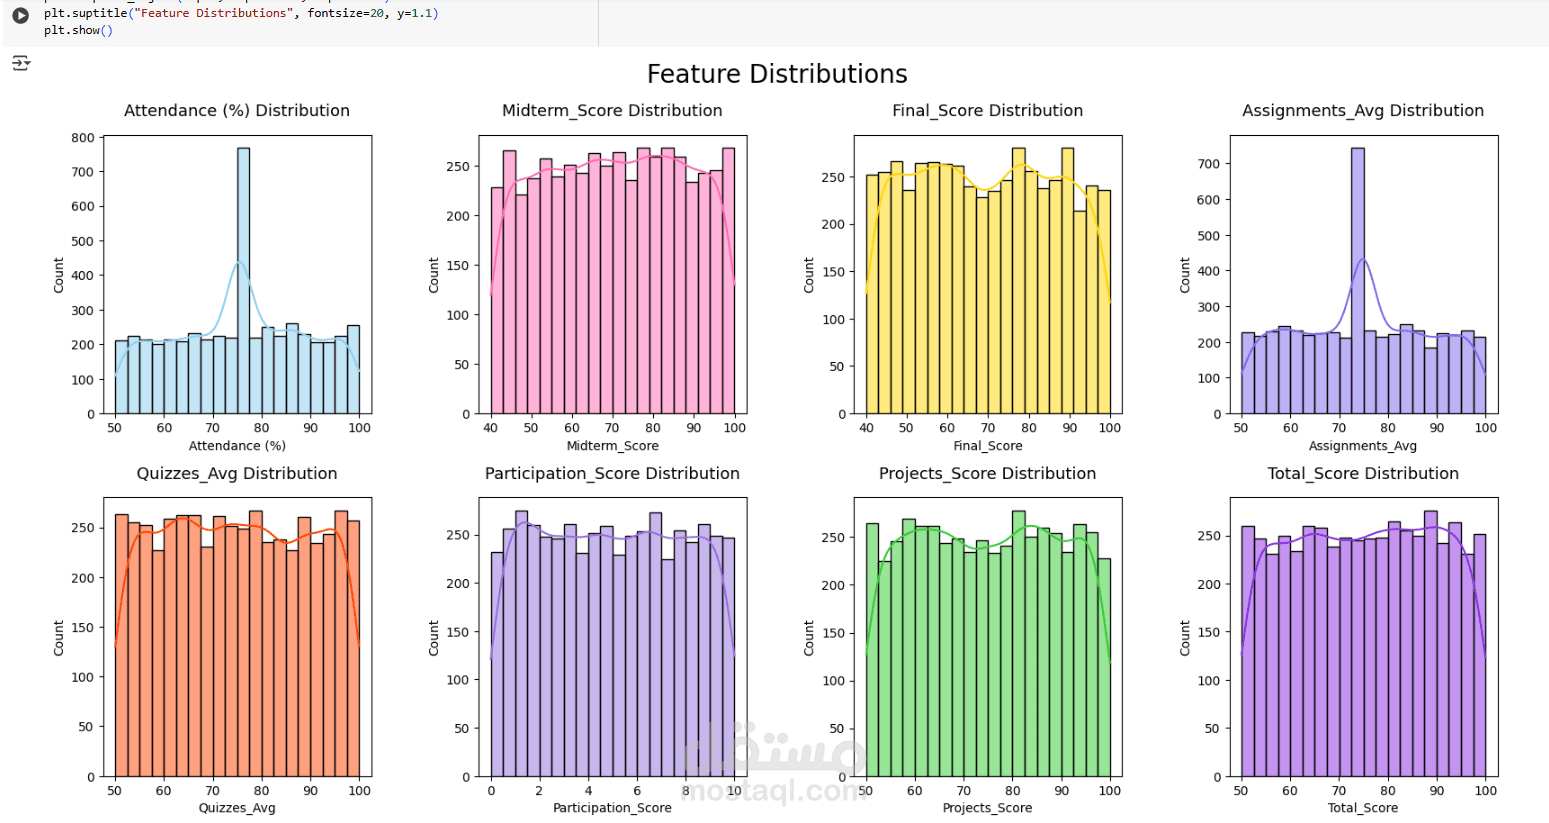Click the 800 tick on Attendance y-axis
The image size is (1549, 823).
click(83, 138)
